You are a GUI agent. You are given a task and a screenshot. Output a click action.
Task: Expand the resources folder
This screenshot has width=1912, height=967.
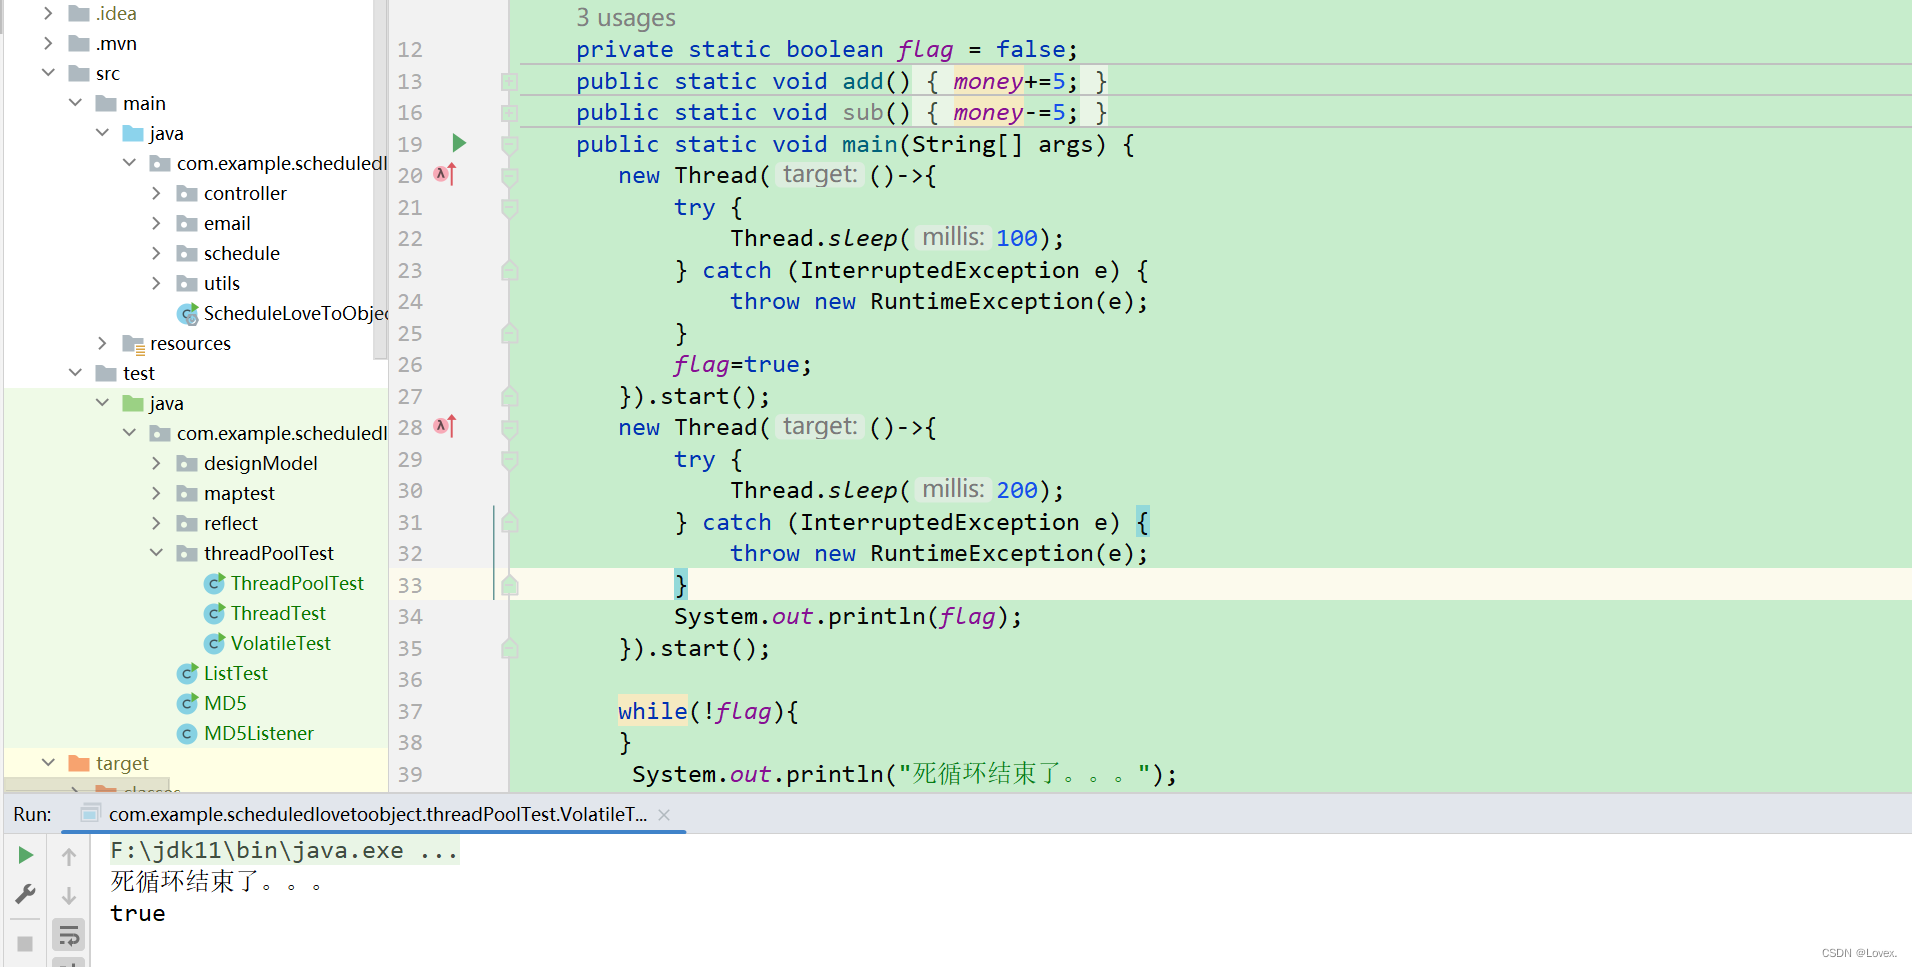pyautogui.click(x=102, y=343)
